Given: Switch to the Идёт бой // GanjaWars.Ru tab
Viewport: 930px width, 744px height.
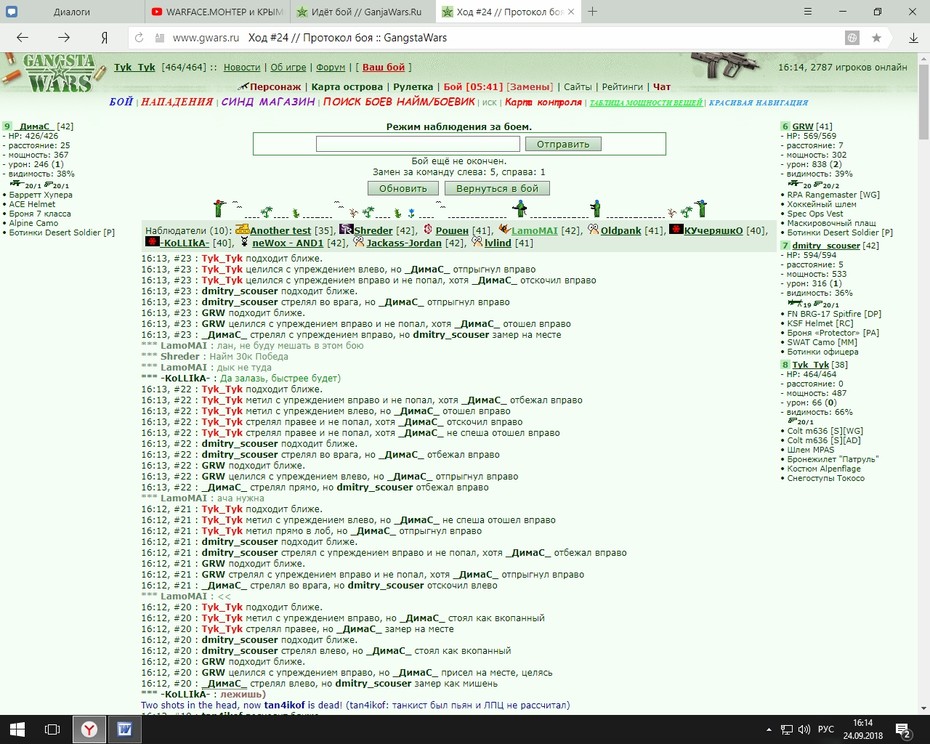Looking at the screenshot, I should point(363,11).
